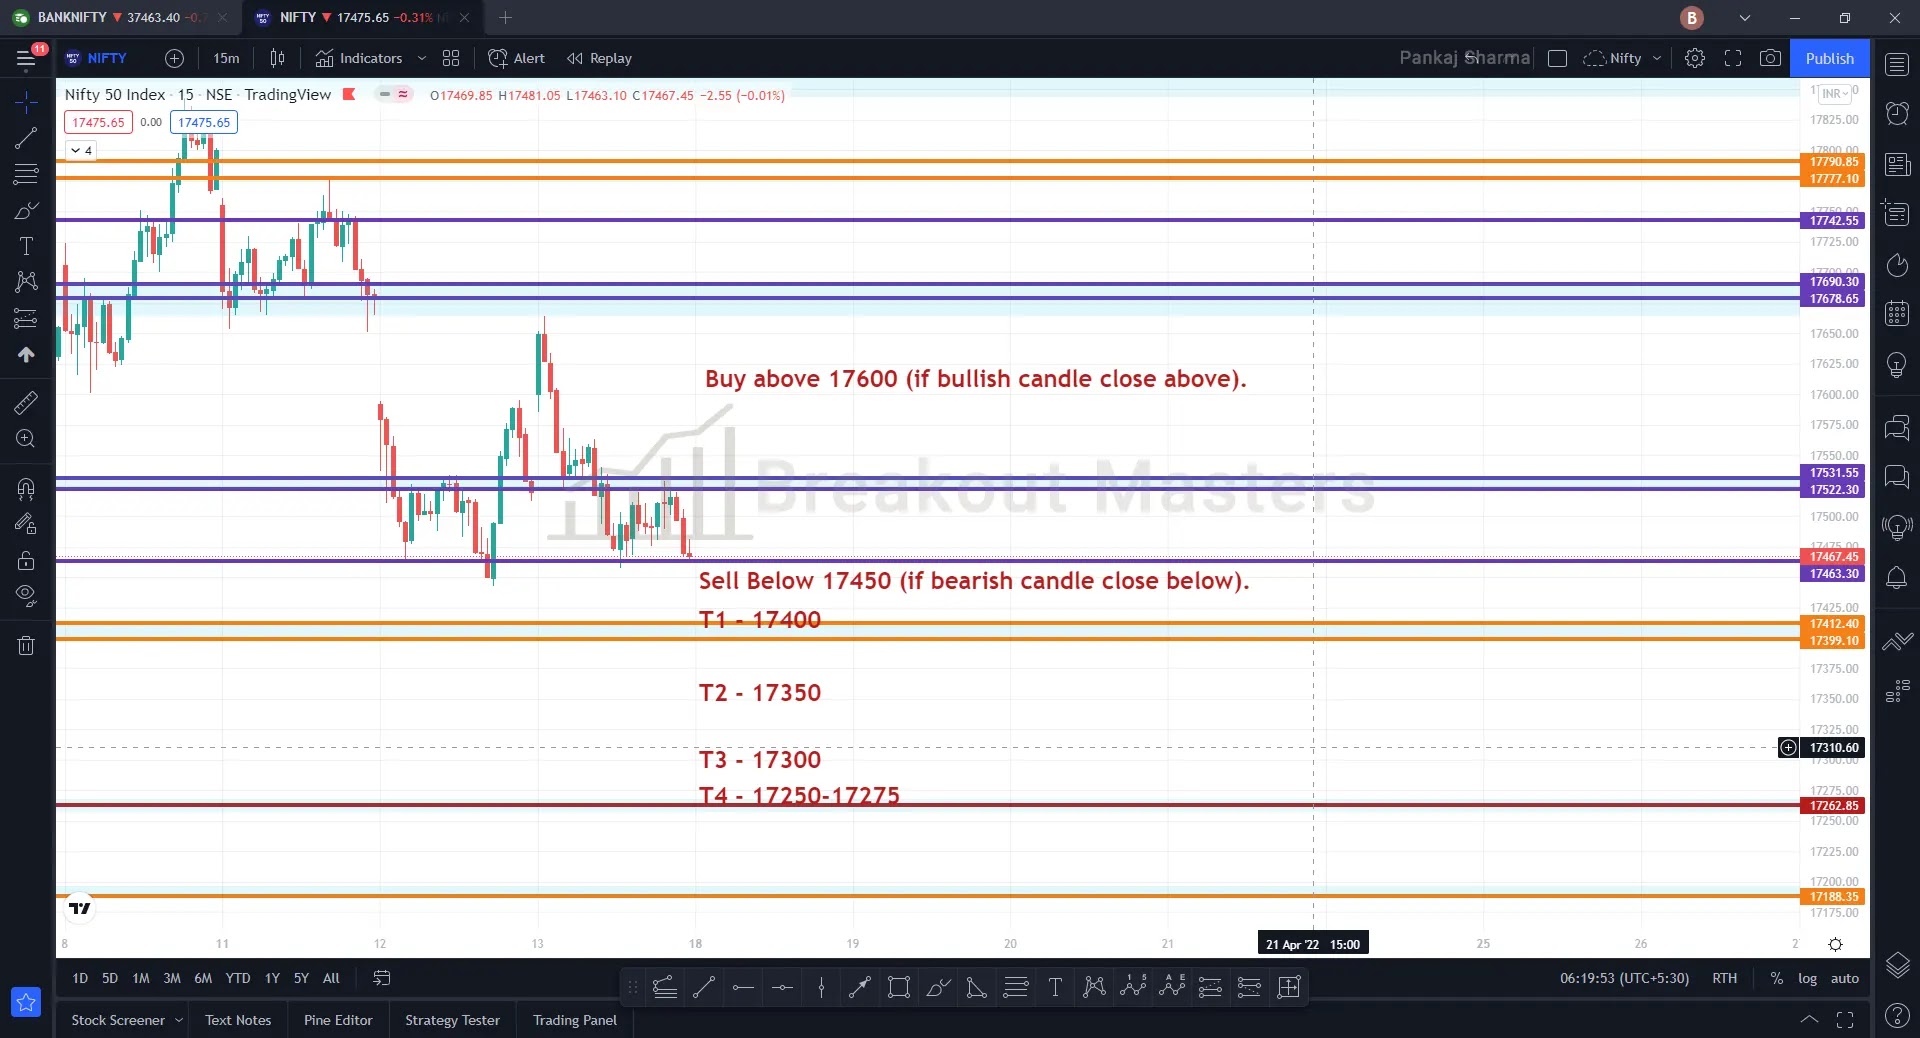
Task: Expand the indicators favorites dropdown arrow
Action: (422, 59)
